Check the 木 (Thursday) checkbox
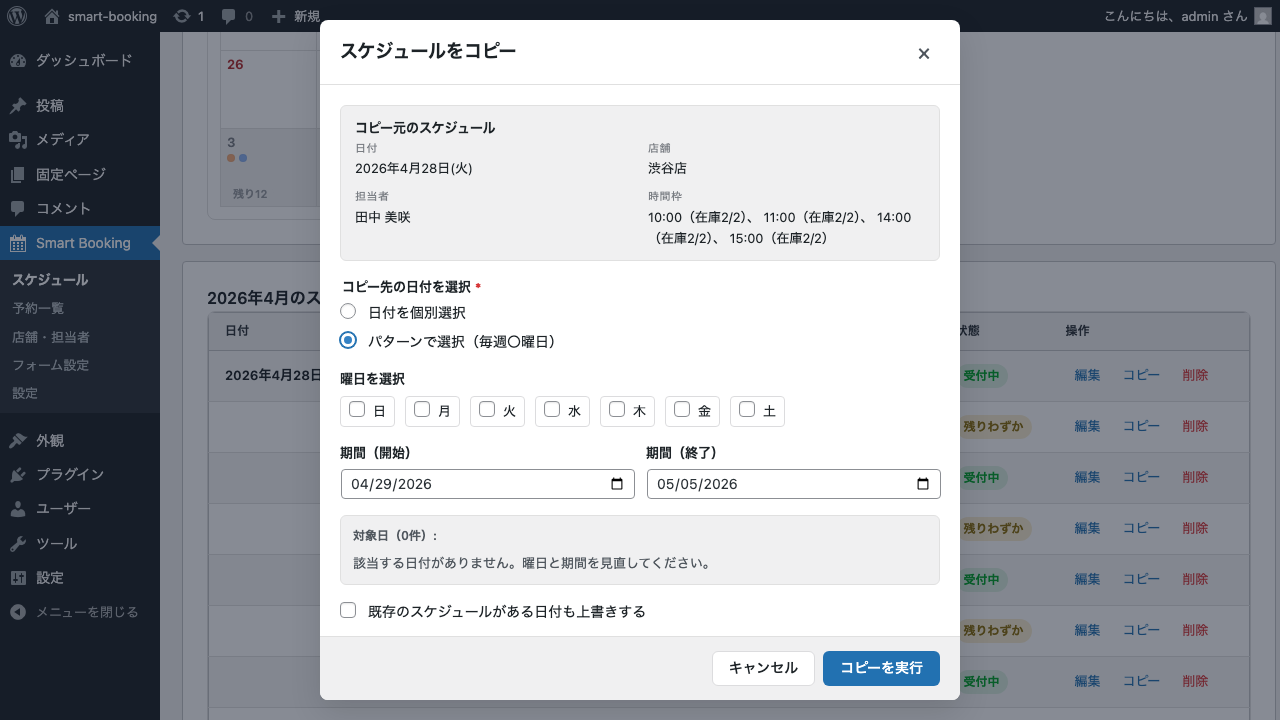1280x720 pixels. (617, 409)
